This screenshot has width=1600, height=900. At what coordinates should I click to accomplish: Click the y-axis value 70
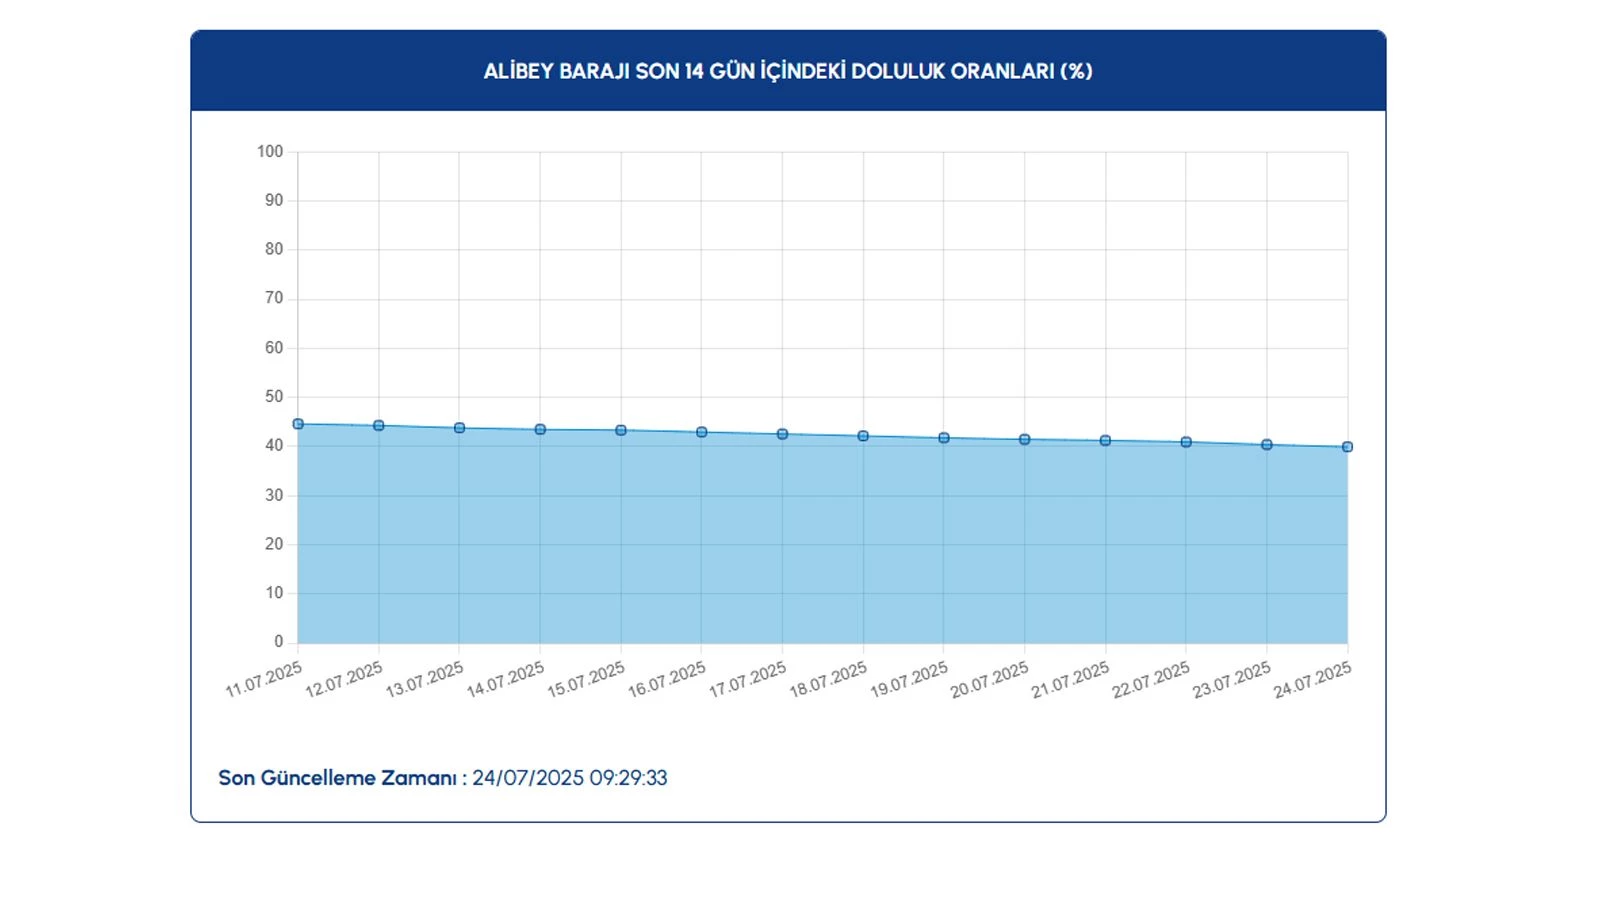point(274,299)
